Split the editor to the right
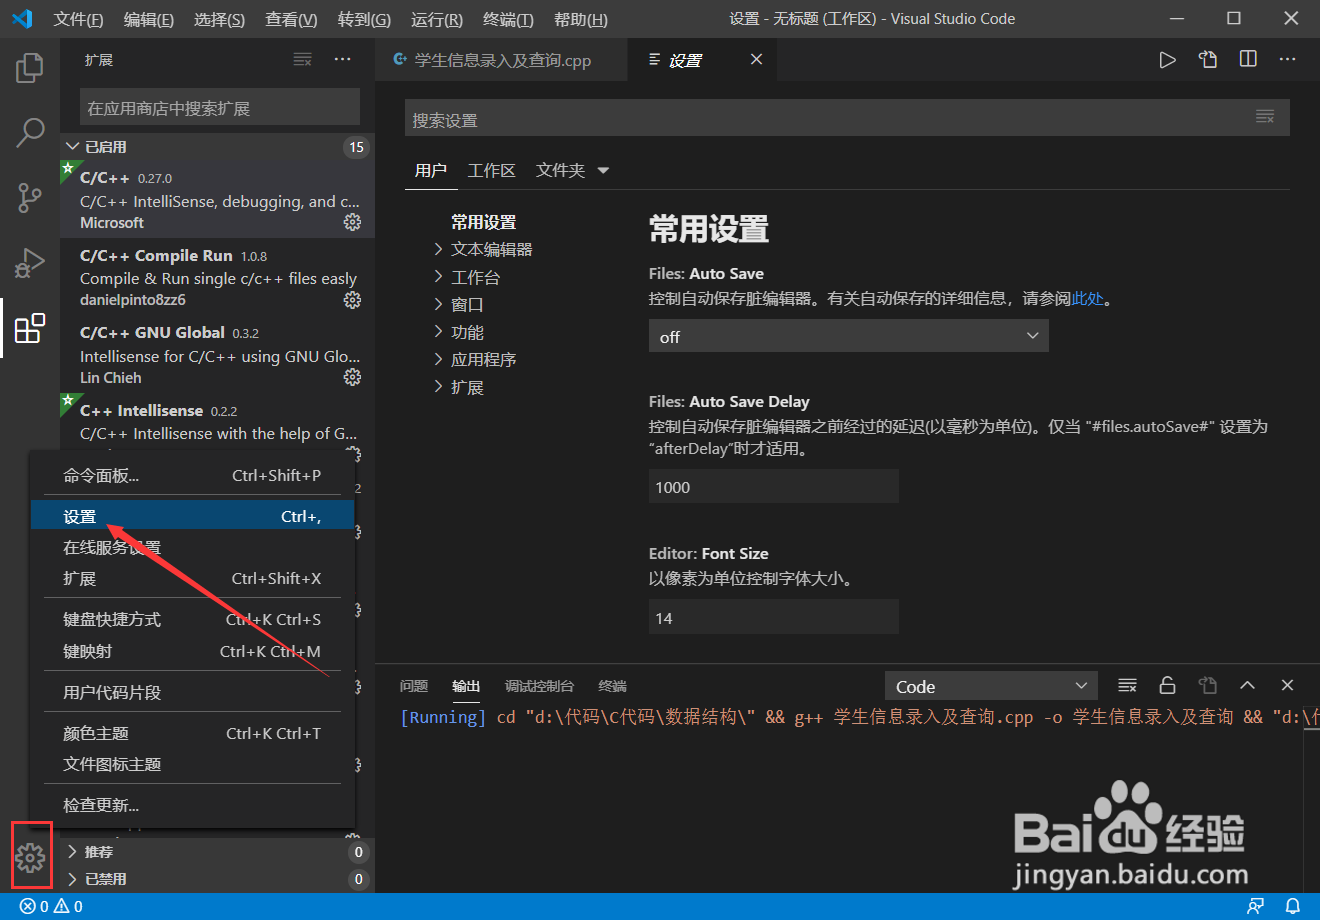 (1248, 60)
